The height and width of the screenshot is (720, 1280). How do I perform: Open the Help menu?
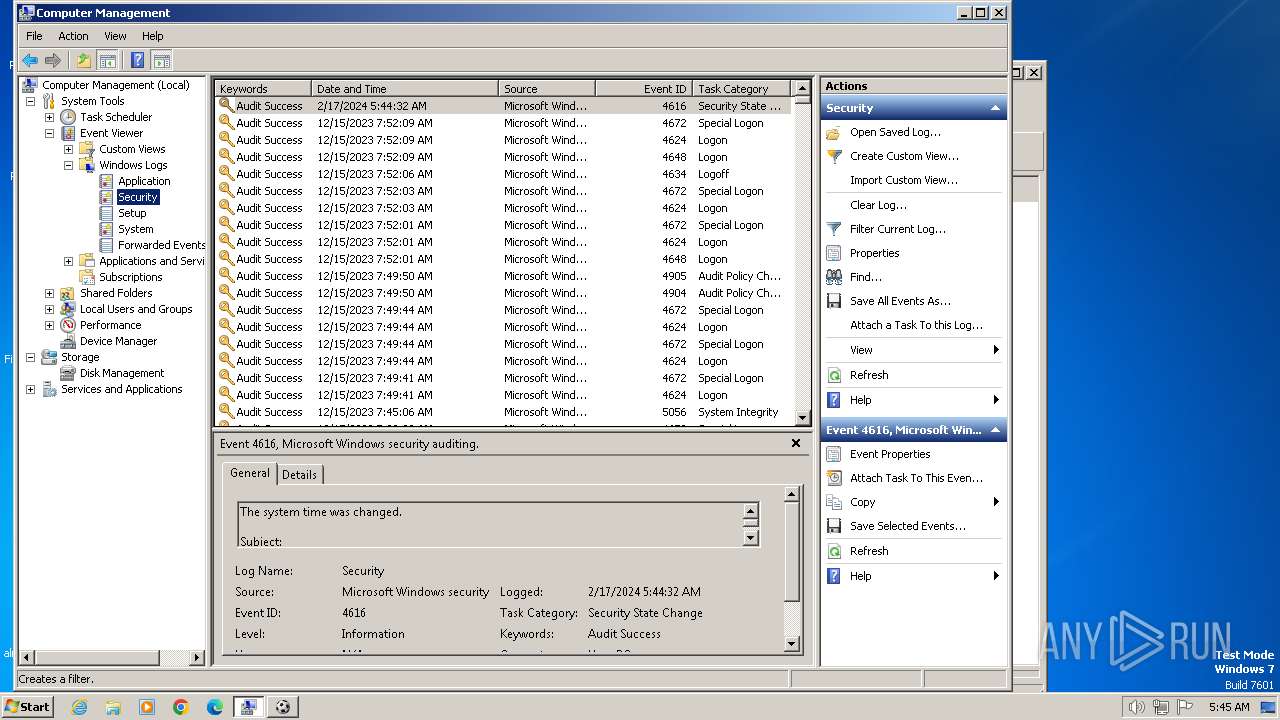point(152,36)
